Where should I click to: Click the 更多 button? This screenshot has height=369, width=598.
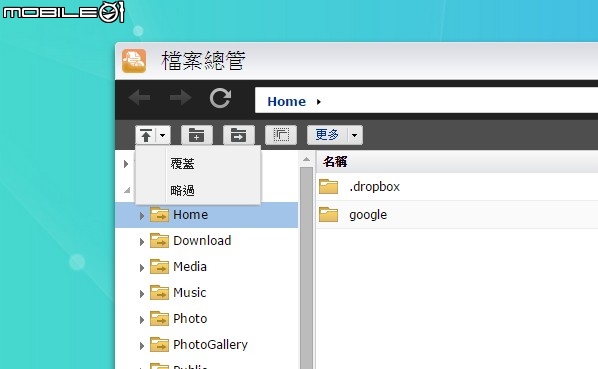click(x=327, y=135)
